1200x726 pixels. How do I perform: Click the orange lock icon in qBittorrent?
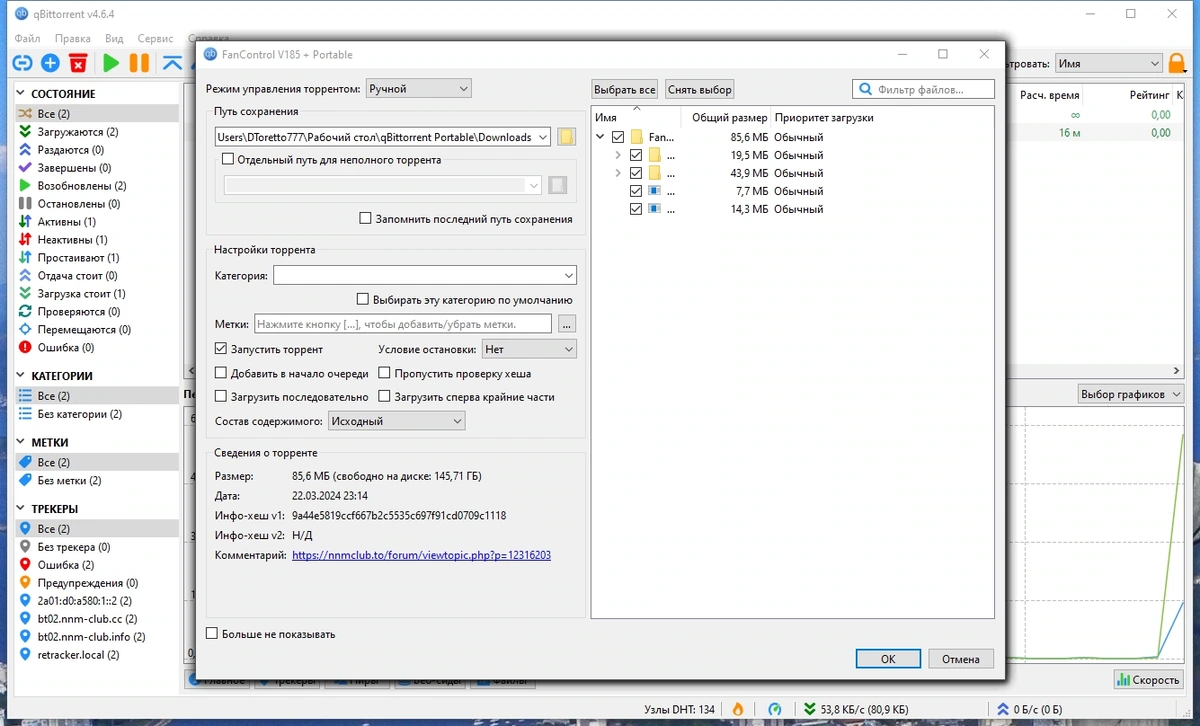click(1178, 63)
